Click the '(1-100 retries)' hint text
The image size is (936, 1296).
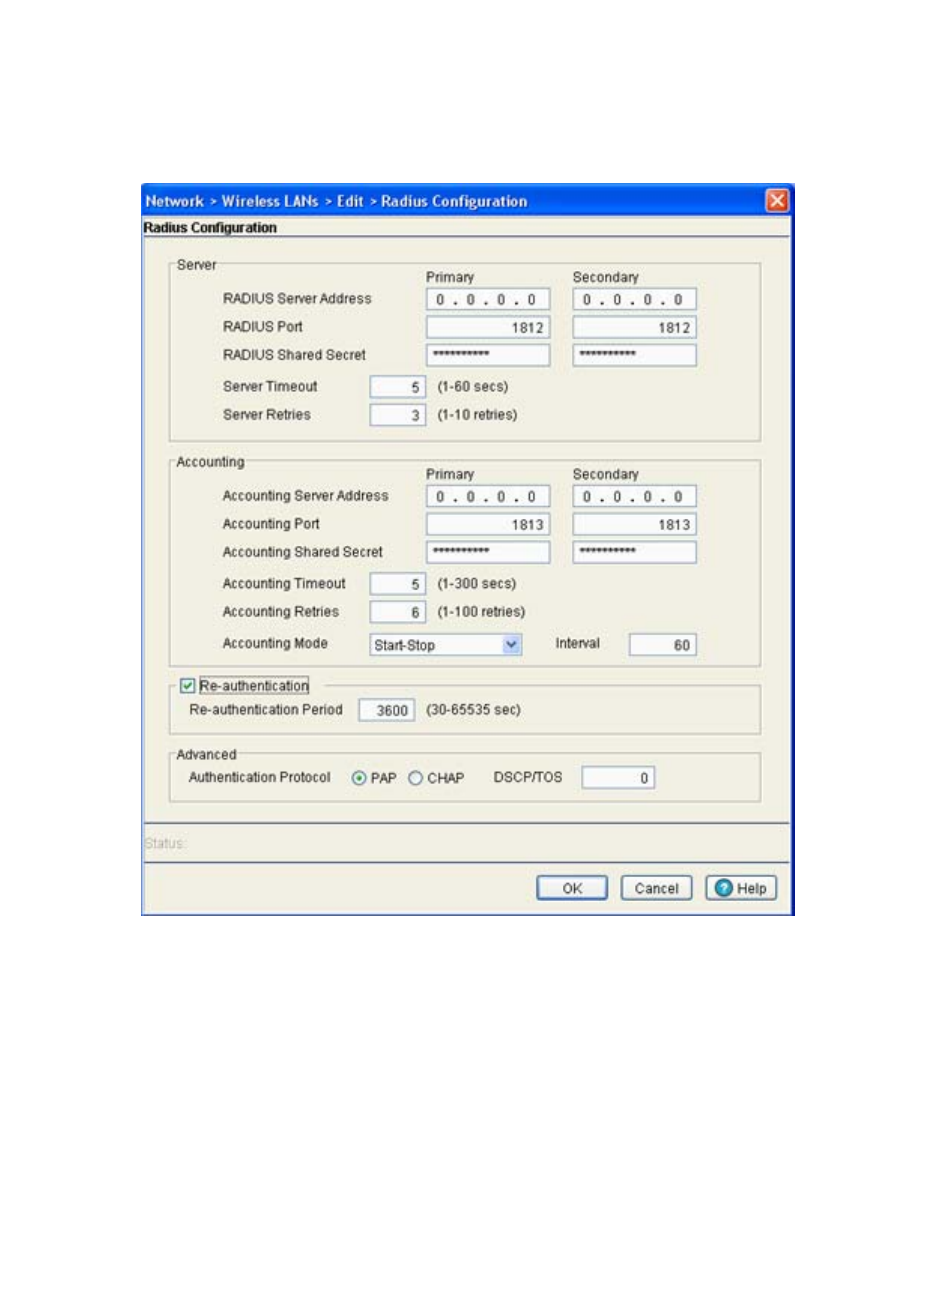[481, 612]
